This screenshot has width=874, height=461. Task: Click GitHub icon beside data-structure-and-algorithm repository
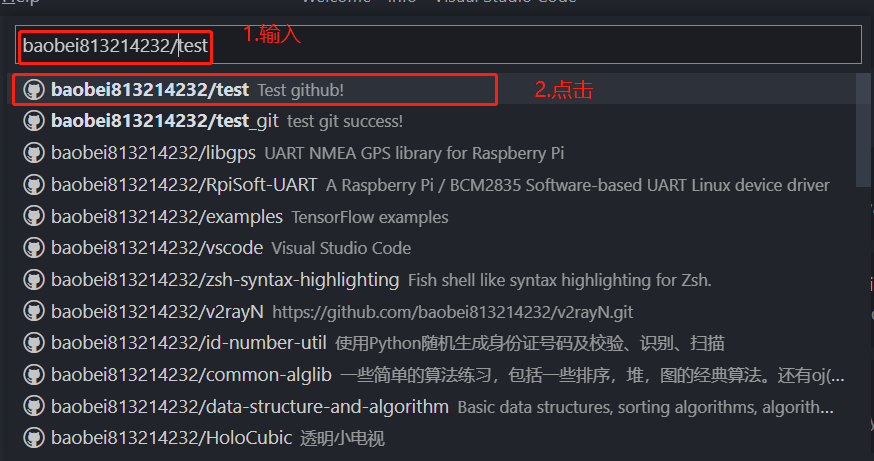[34, 406]
